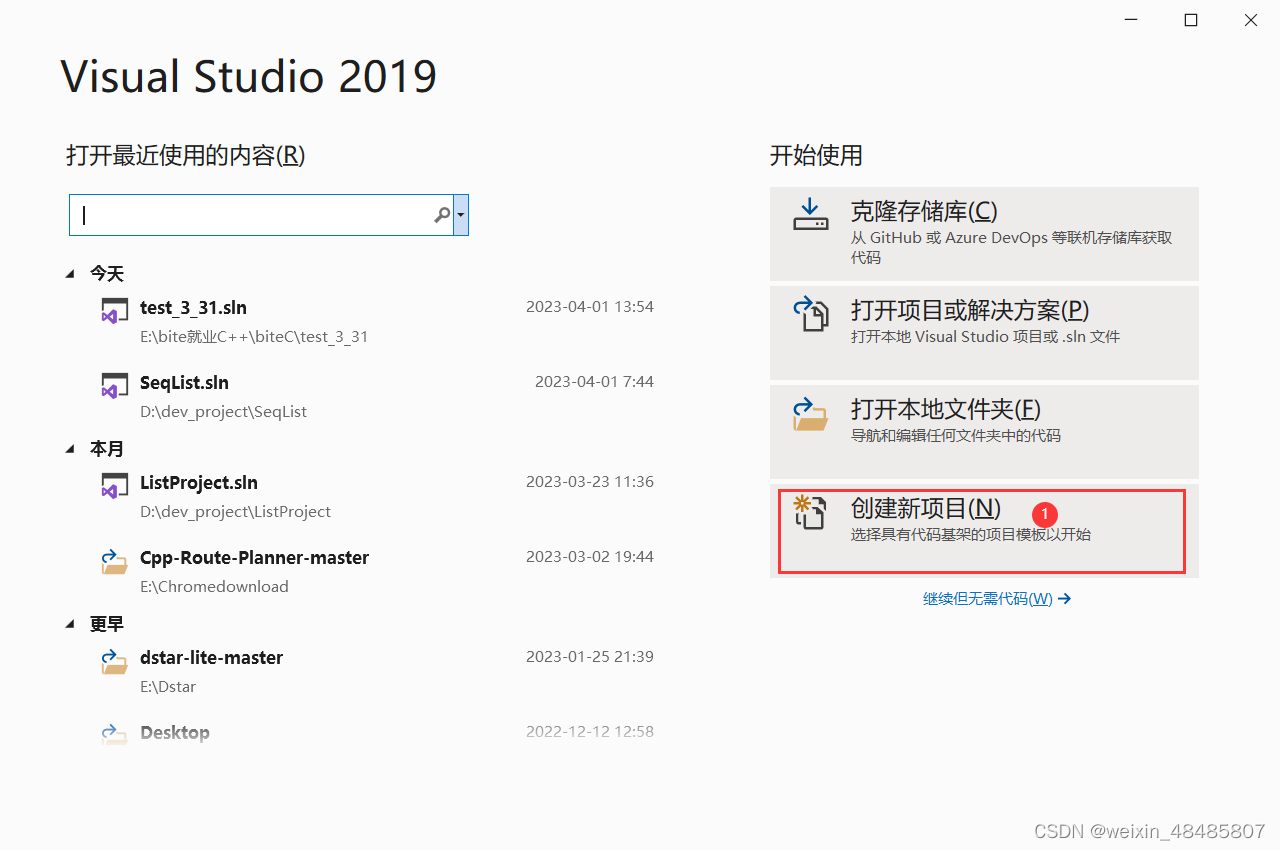Click timestamp 2023-04-01 7:44
The height and width of the screenshot is (850, 1280).
click(x=594, y=382)
